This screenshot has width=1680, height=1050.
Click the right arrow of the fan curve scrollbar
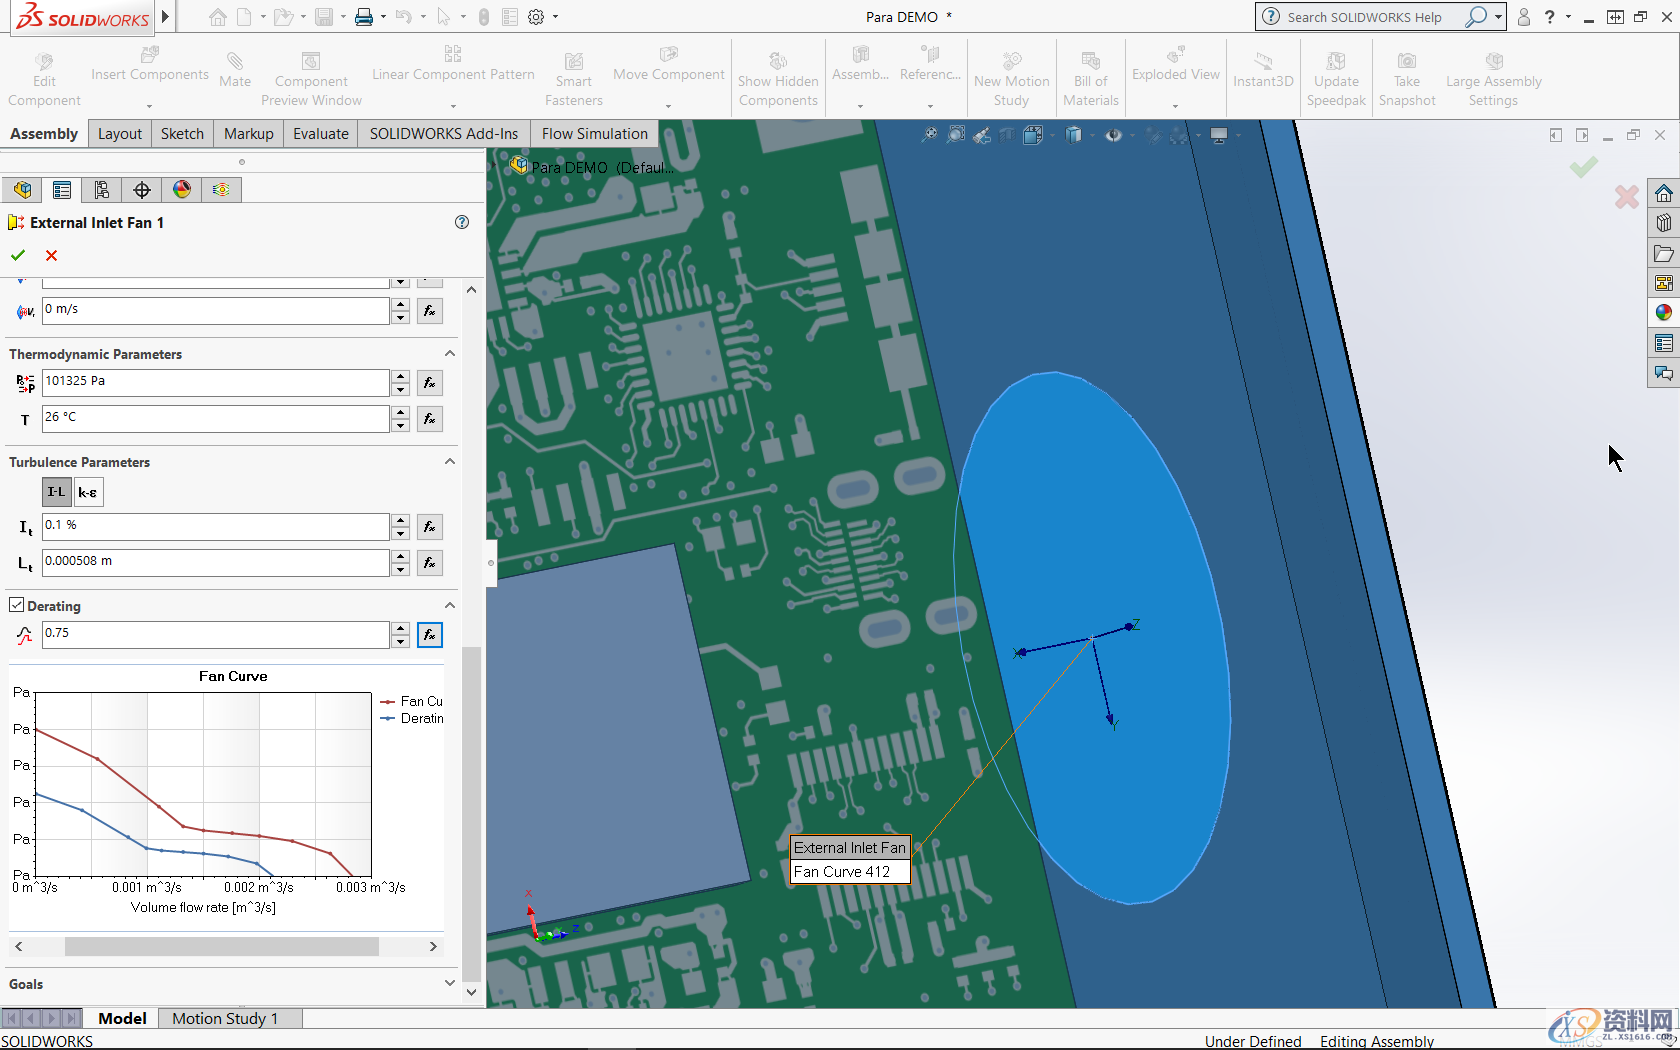[433, 945]
